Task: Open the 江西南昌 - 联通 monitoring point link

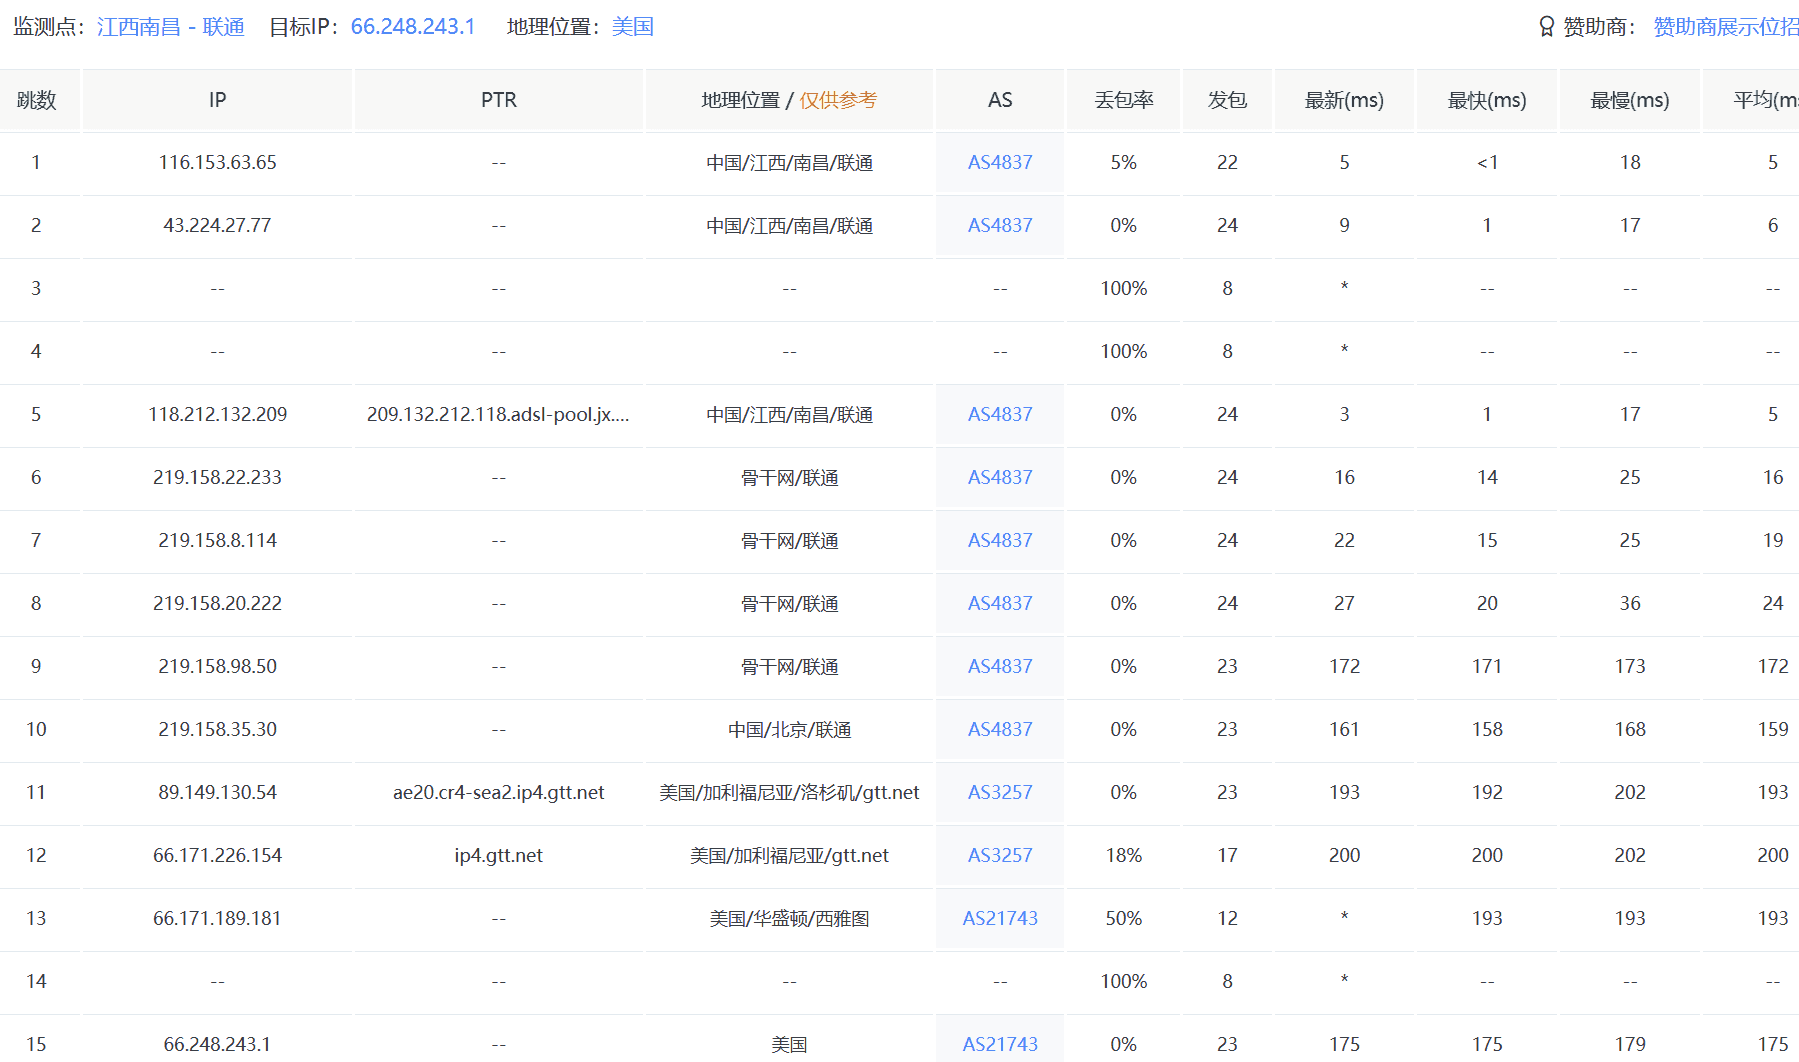Action: (171, 27)
